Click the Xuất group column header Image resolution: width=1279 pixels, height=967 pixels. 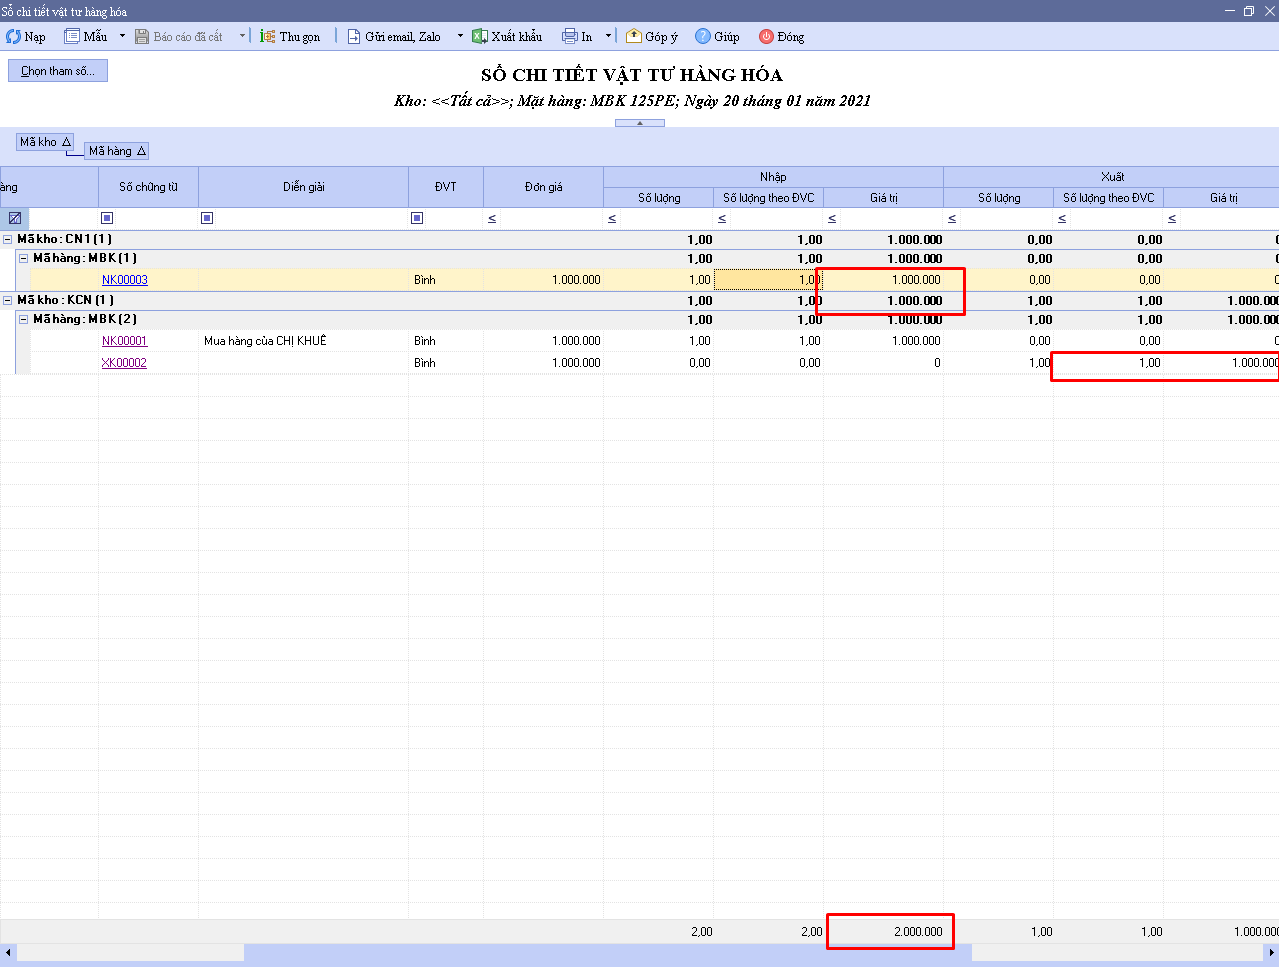(x=1112, y=177)
